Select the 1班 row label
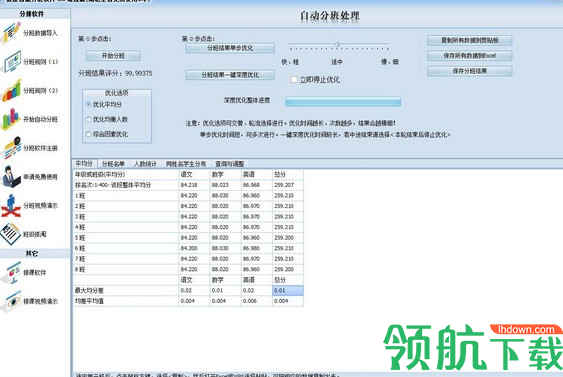Screen dimensions: 563x377 80,196
